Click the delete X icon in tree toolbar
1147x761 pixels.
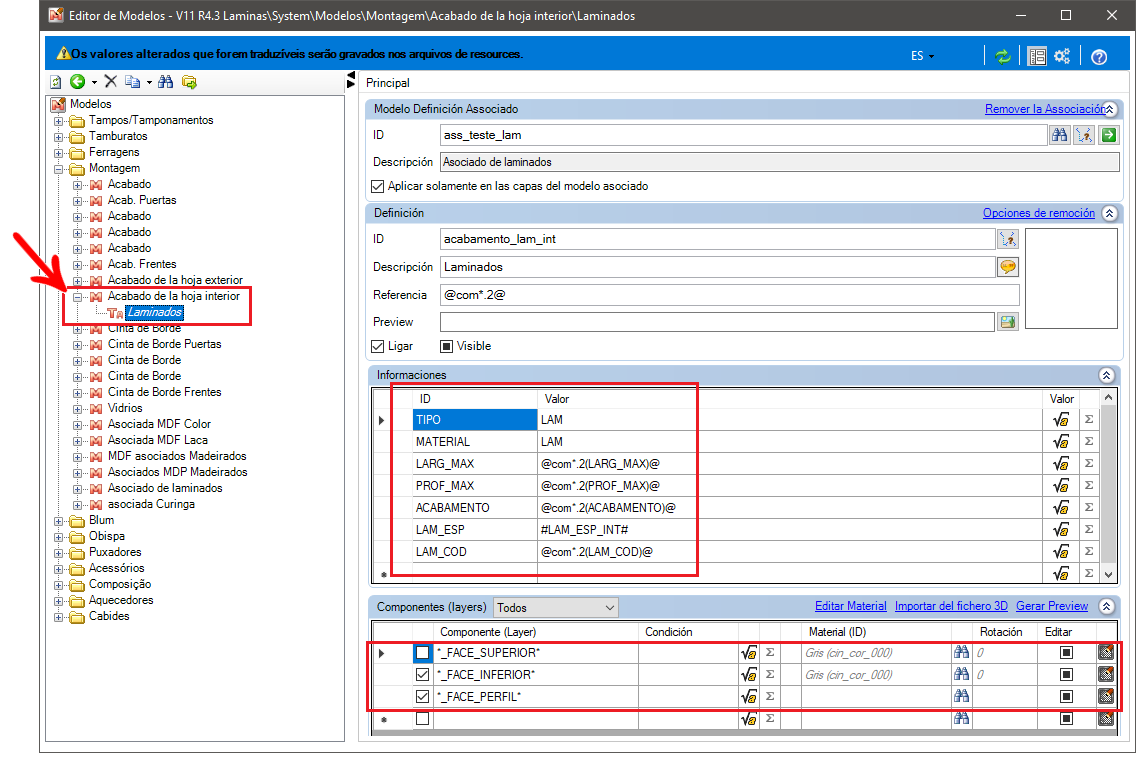tap(110, 82)
